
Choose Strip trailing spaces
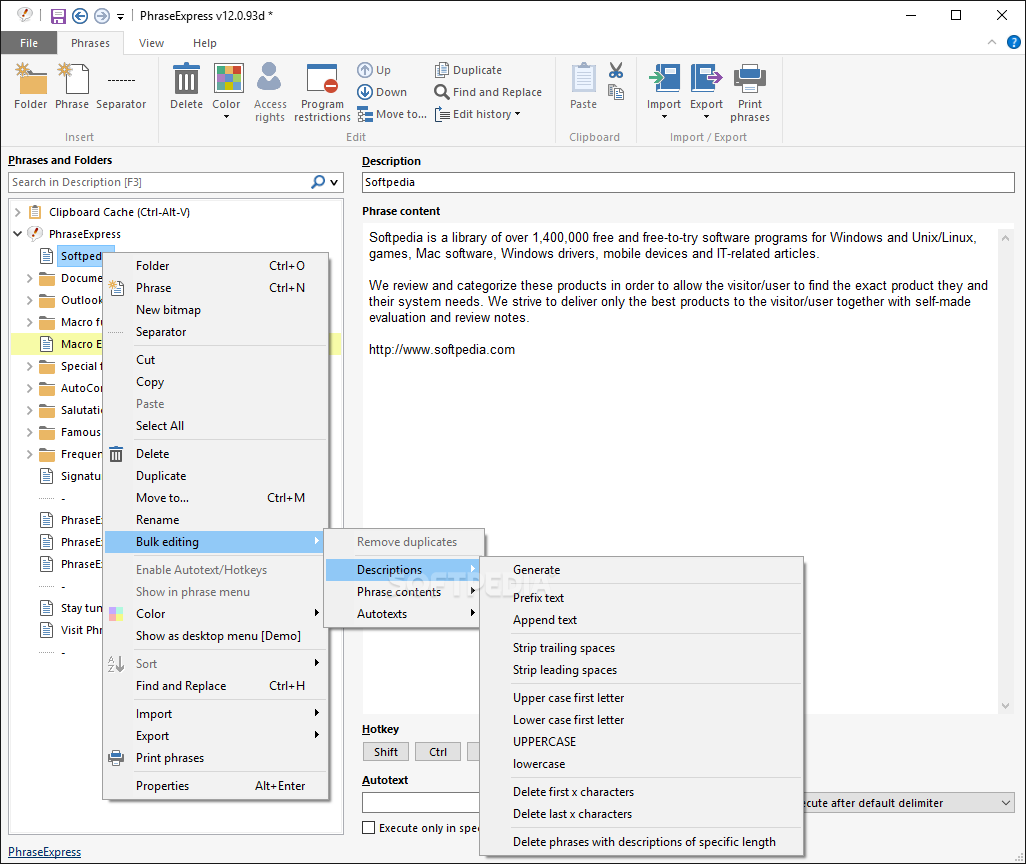click(x=641, y=647)
